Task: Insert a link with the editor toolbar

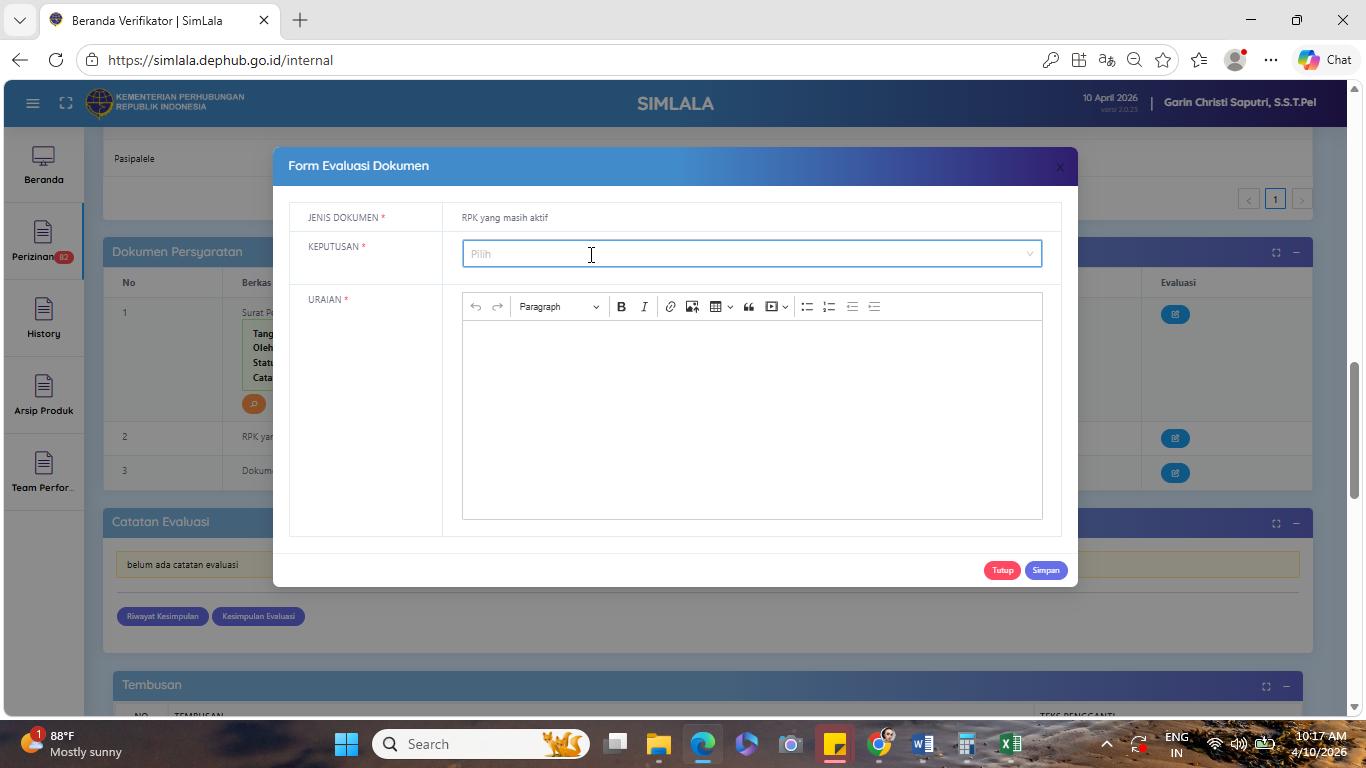Action: click(x=670, y=307)
